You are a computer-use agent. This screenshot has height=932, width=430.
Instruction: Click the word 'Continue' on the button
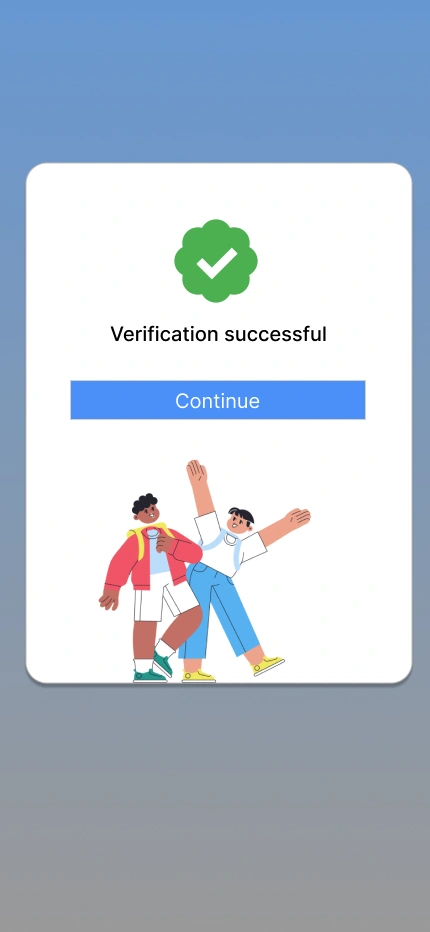[217, 401]
